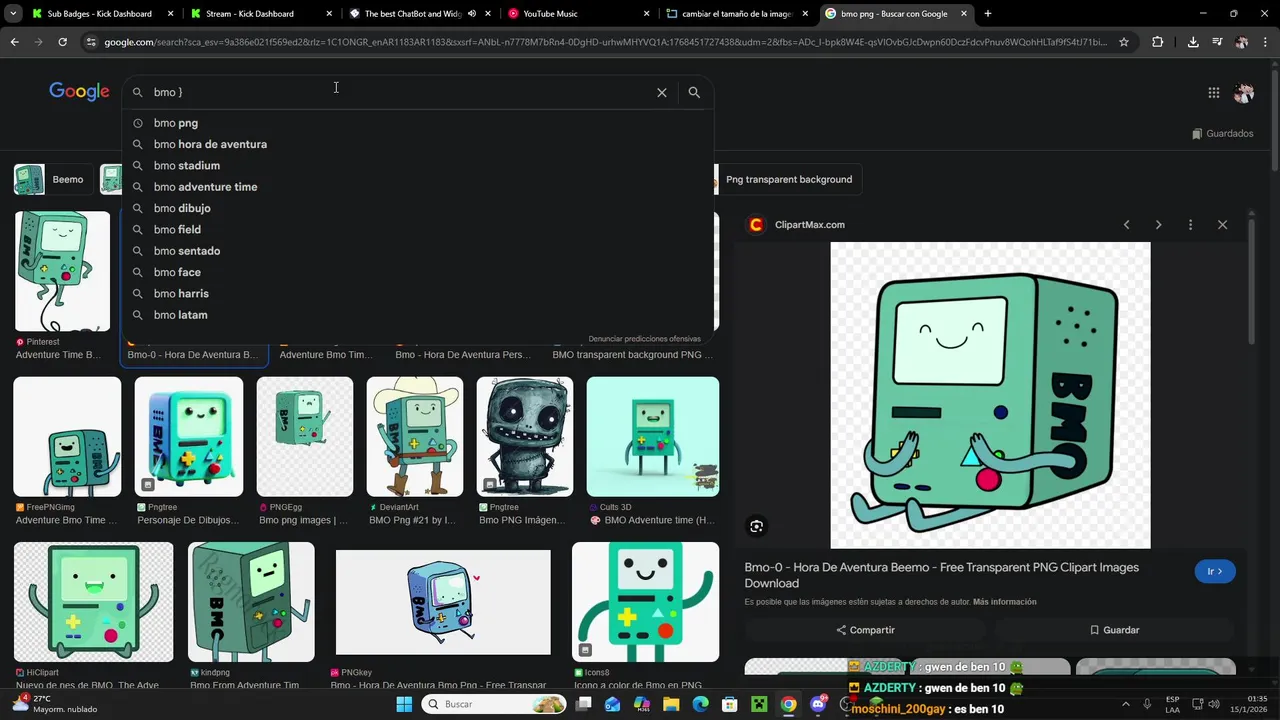
Task: Click ClipartMax.com source name
Action: (810, 225)
